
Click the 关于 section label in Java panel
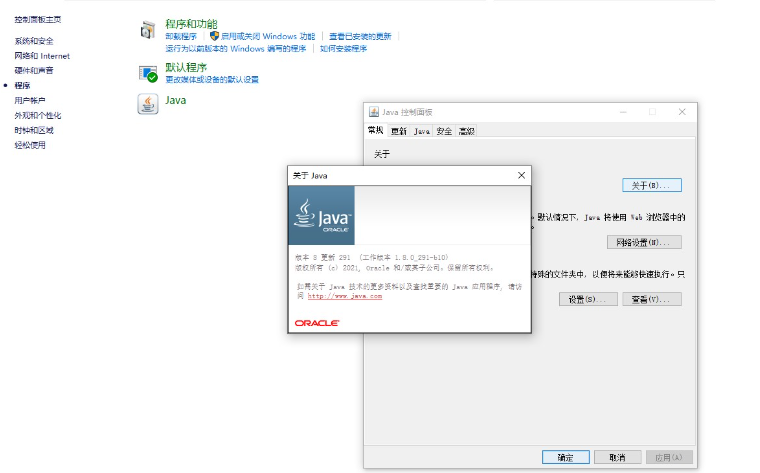pos(382,154)
